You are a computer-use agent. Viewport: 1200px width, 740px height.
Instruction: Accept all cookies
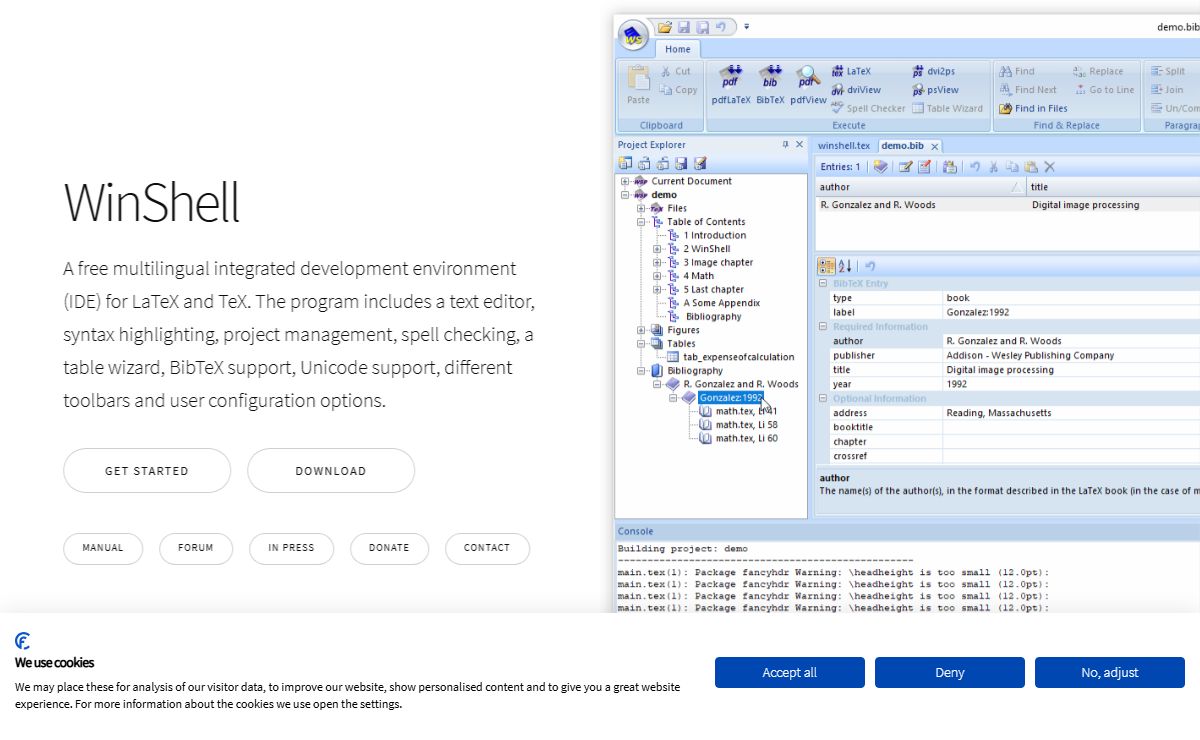(790, 673)
